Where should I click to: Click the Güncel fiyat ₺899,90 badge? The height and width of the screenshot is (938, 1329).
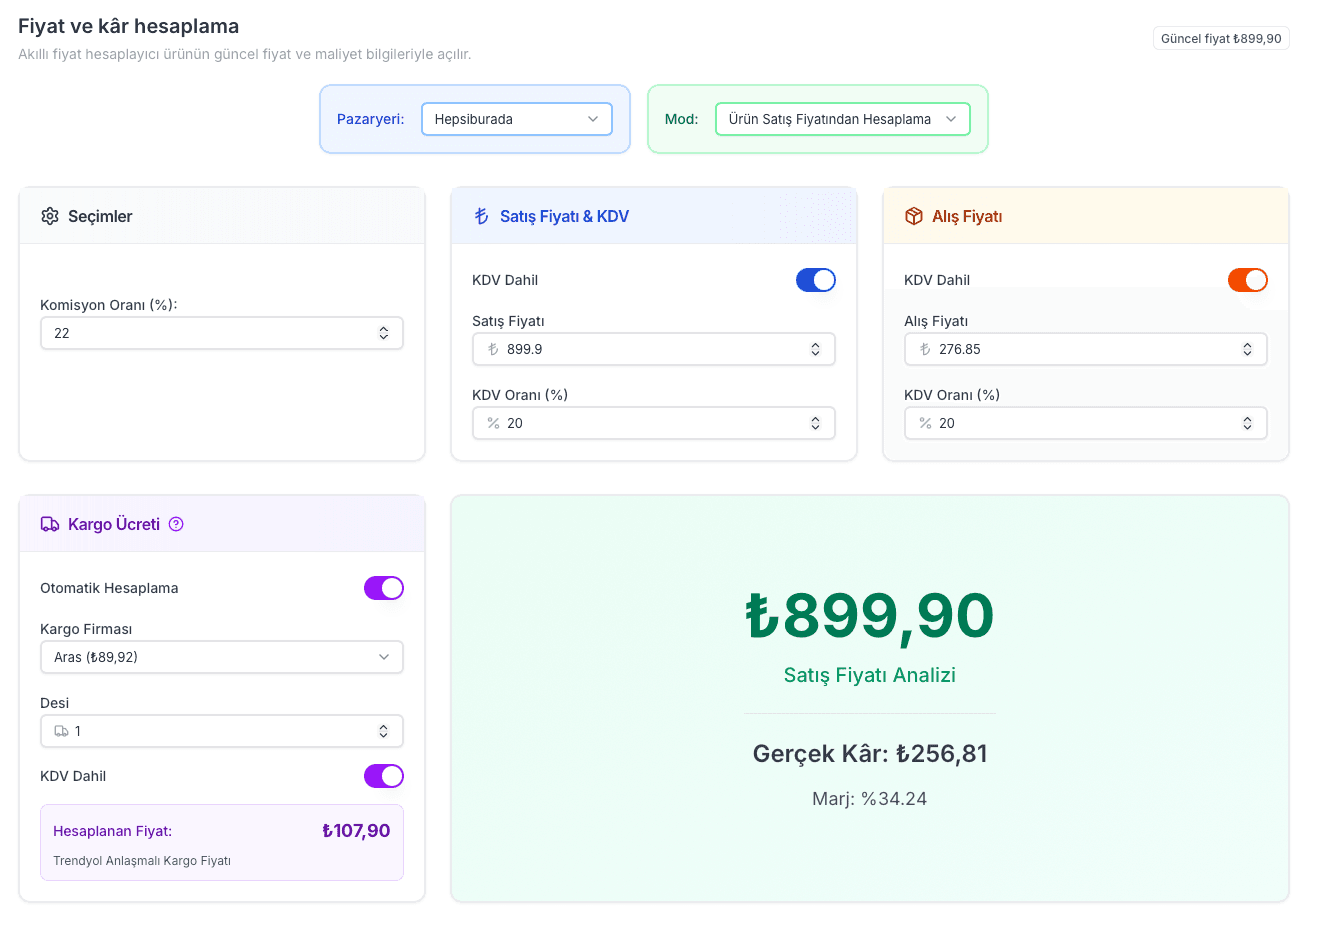tap(1221, 38)
